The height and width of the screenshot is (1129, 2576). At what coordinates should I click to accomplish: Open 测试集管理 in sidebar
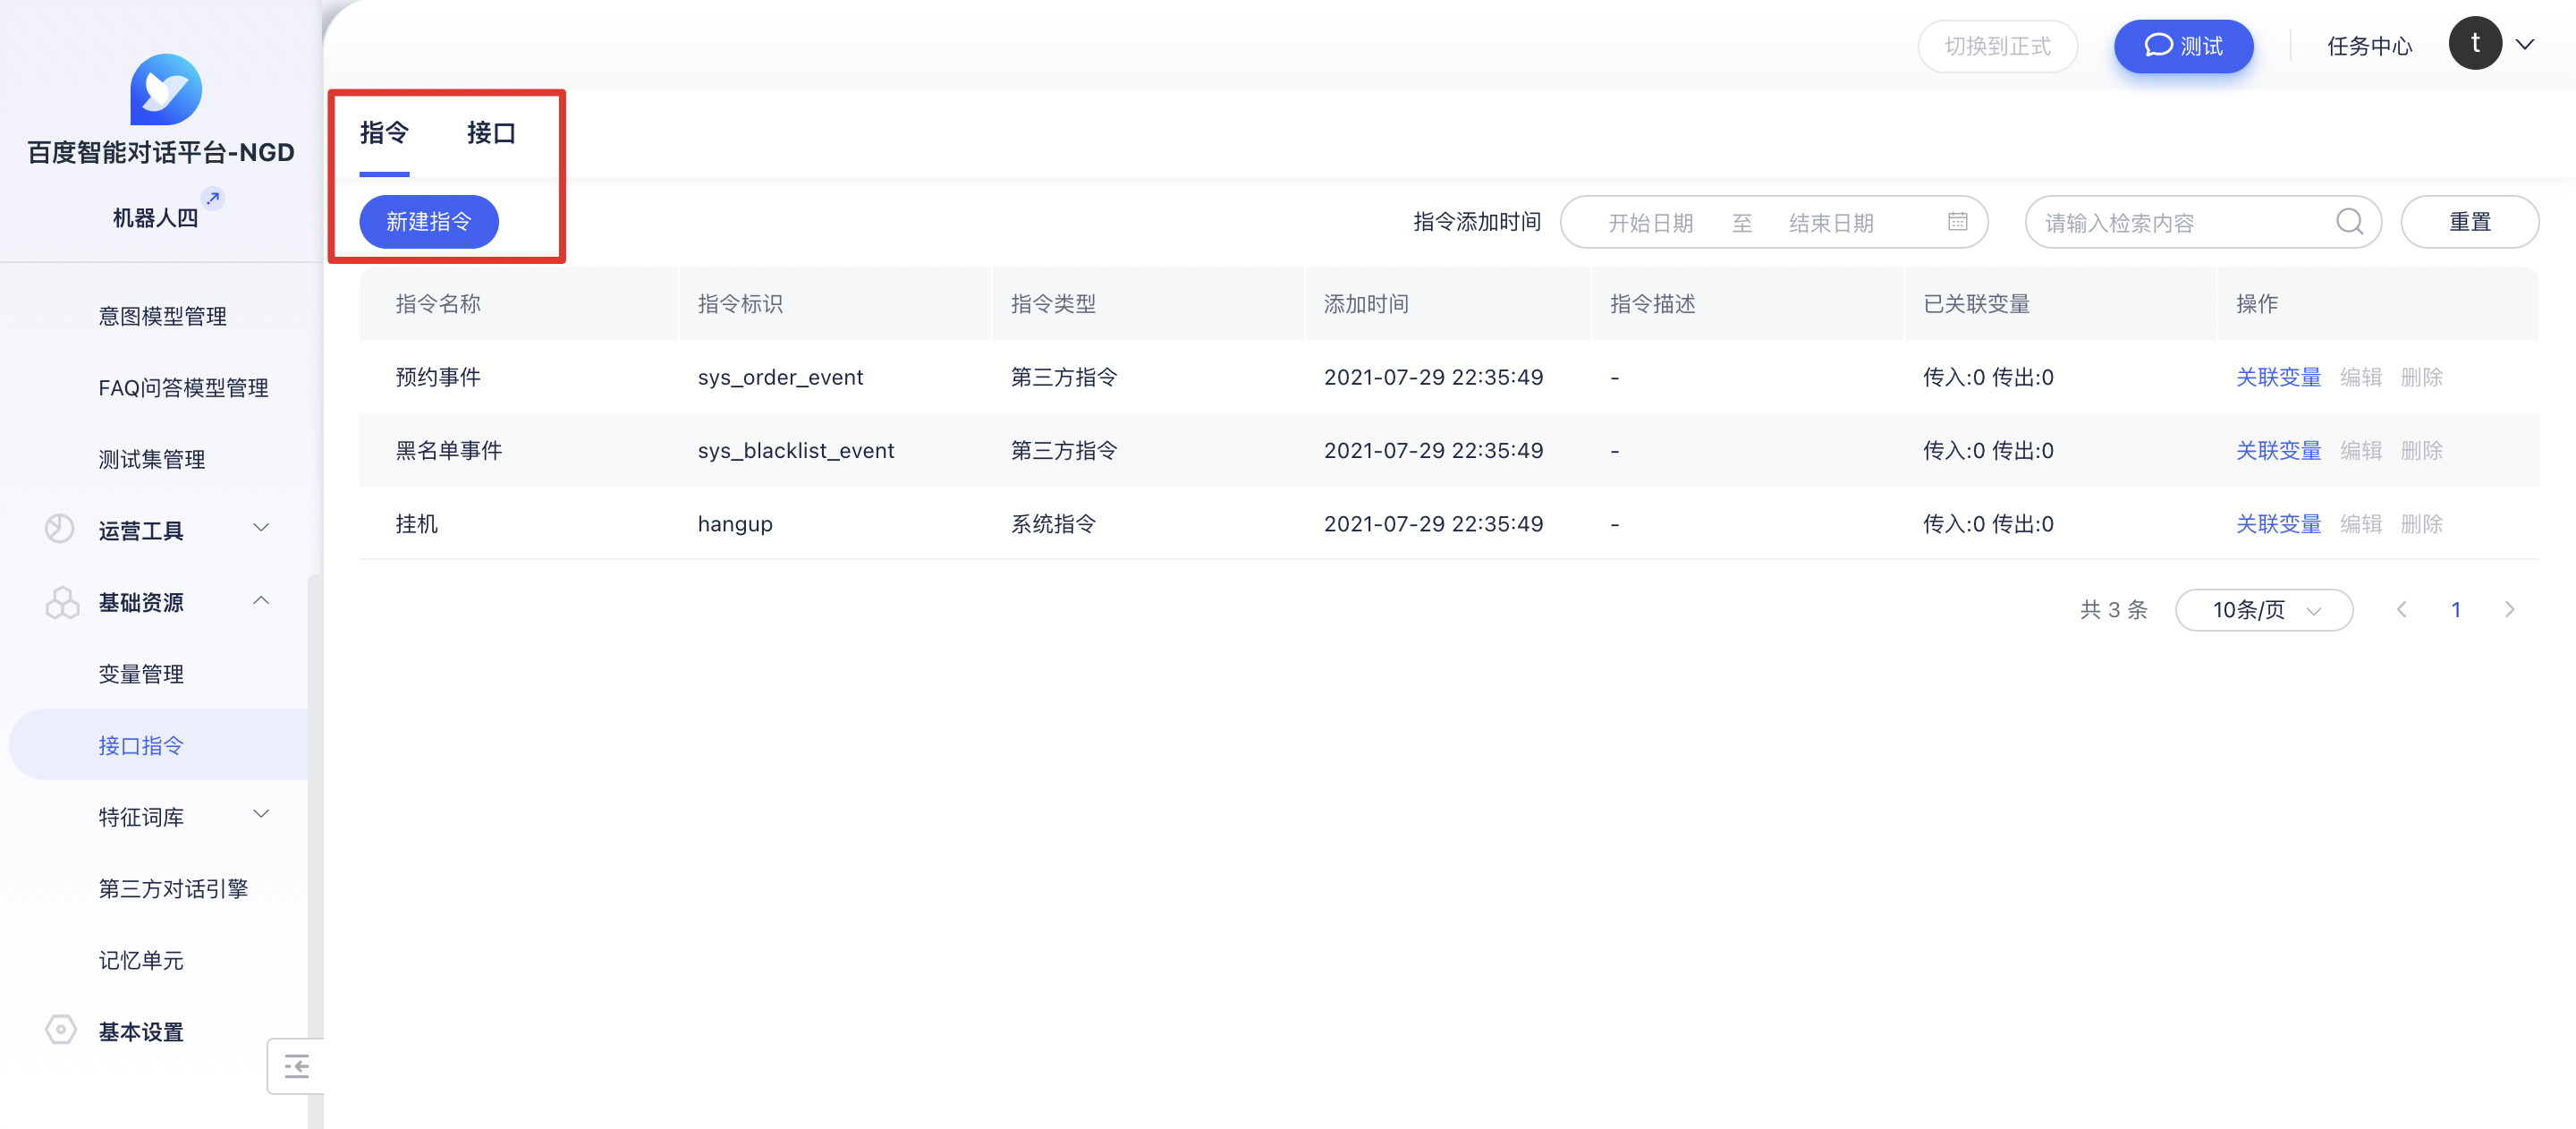click(152, 459)
